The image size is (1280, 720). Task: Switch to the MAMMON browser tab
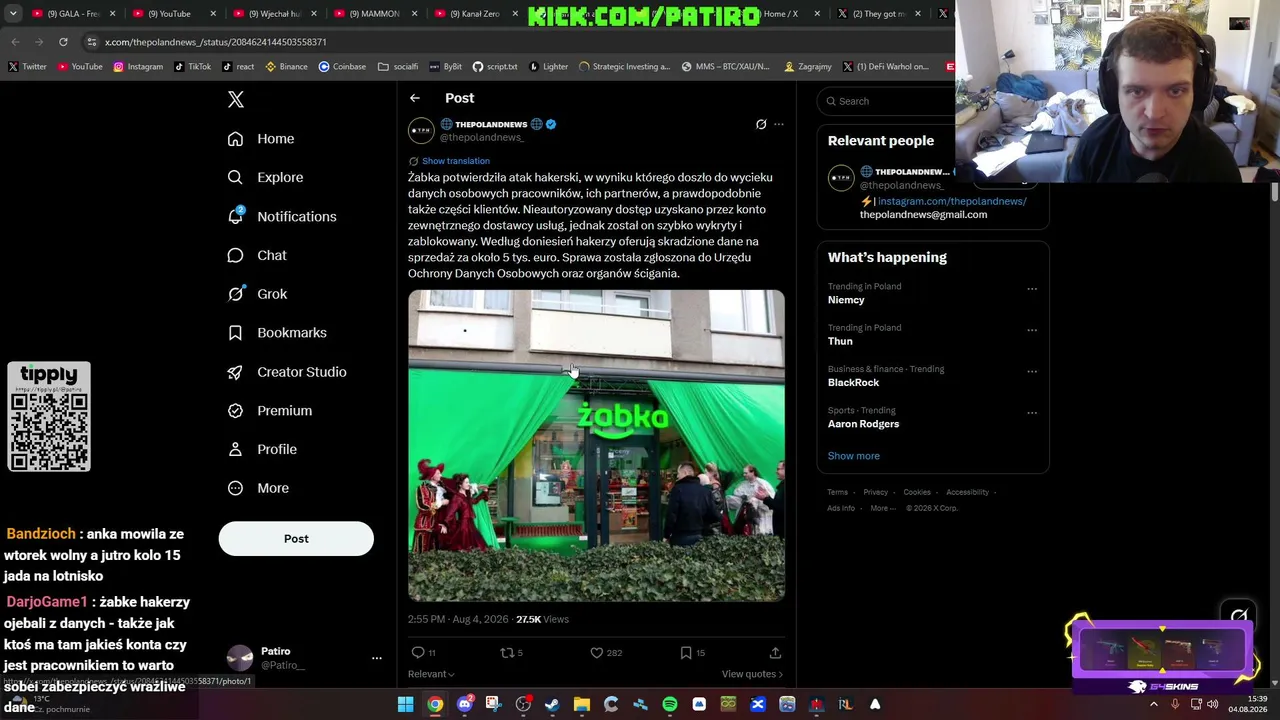375,14
